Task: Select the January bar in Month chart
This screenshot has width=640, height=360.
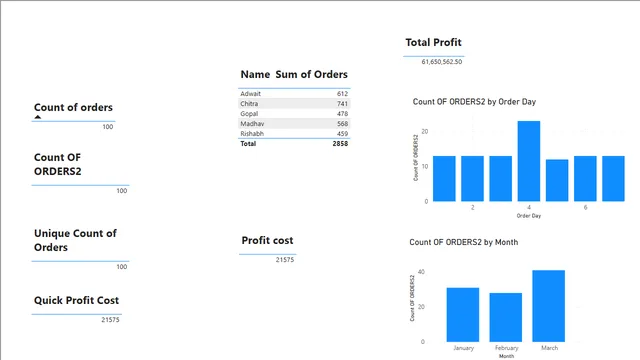Action: click(x=463, y=315)
